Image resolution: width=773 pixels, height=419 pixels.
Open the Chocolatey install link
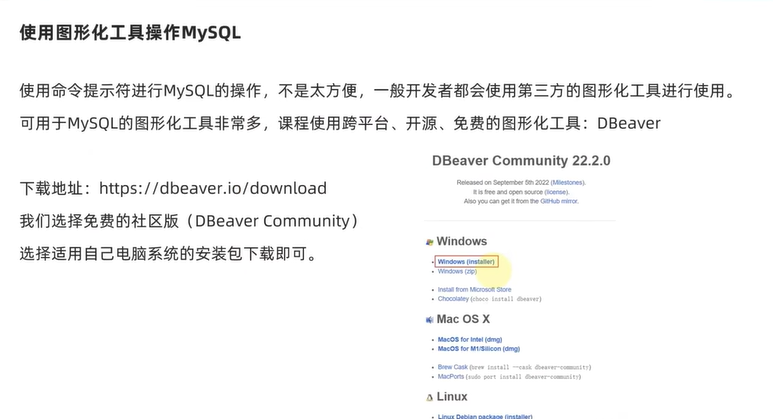pyautogui.click(x=453, y=299)
